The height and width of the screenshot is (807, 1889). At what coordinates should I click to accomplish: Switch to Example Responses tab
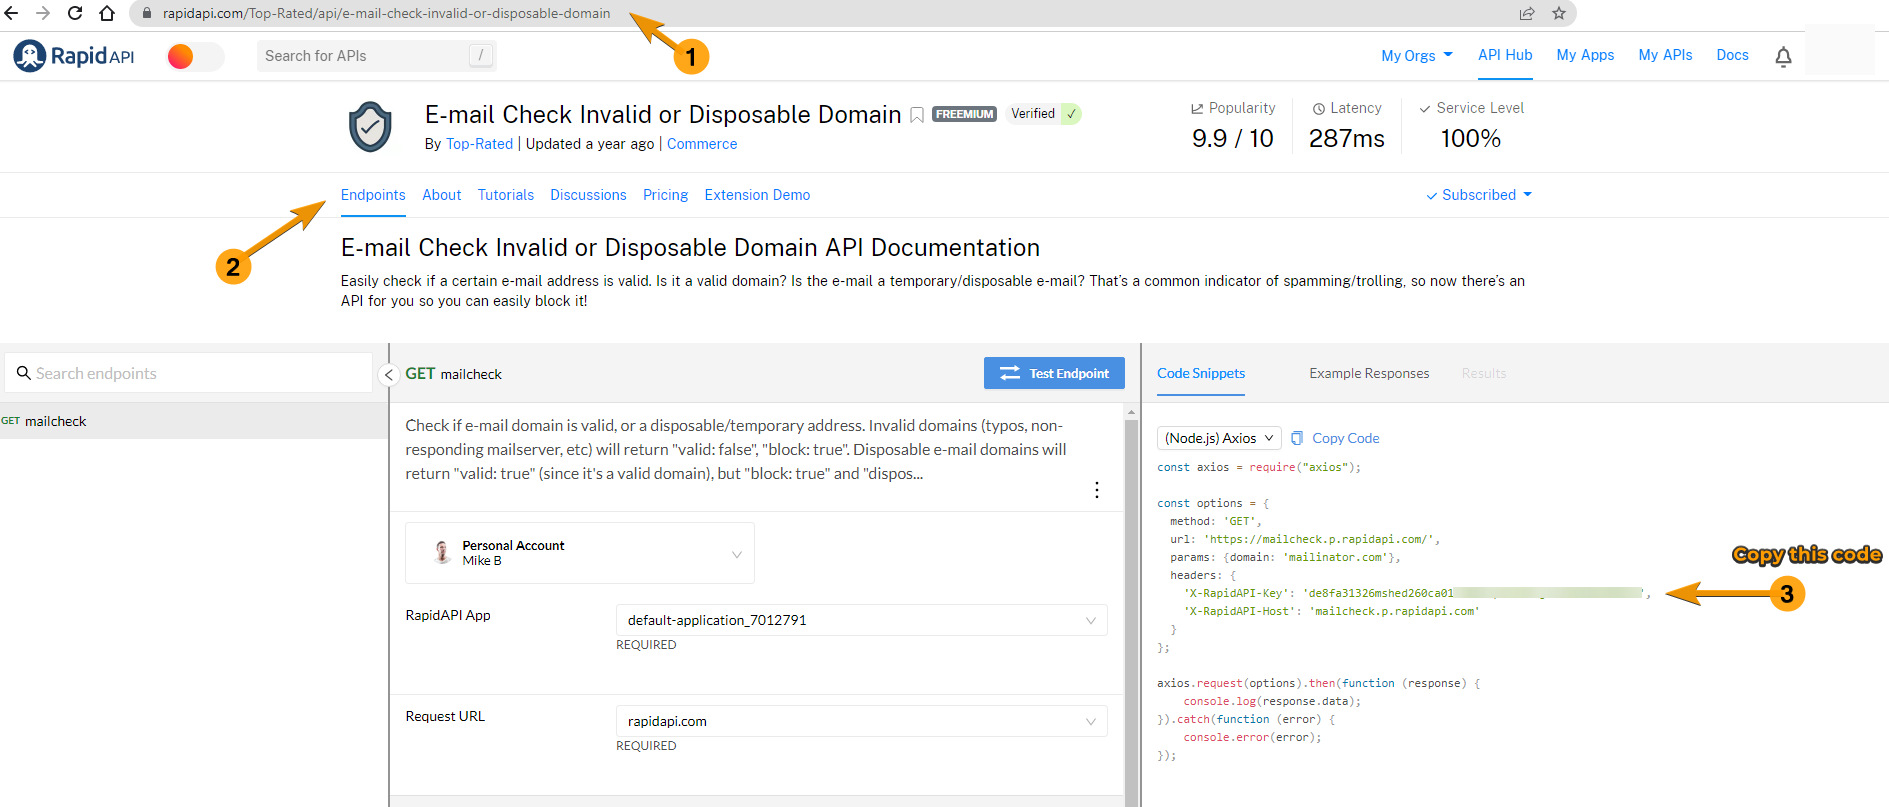click(x=1369, y=373)
